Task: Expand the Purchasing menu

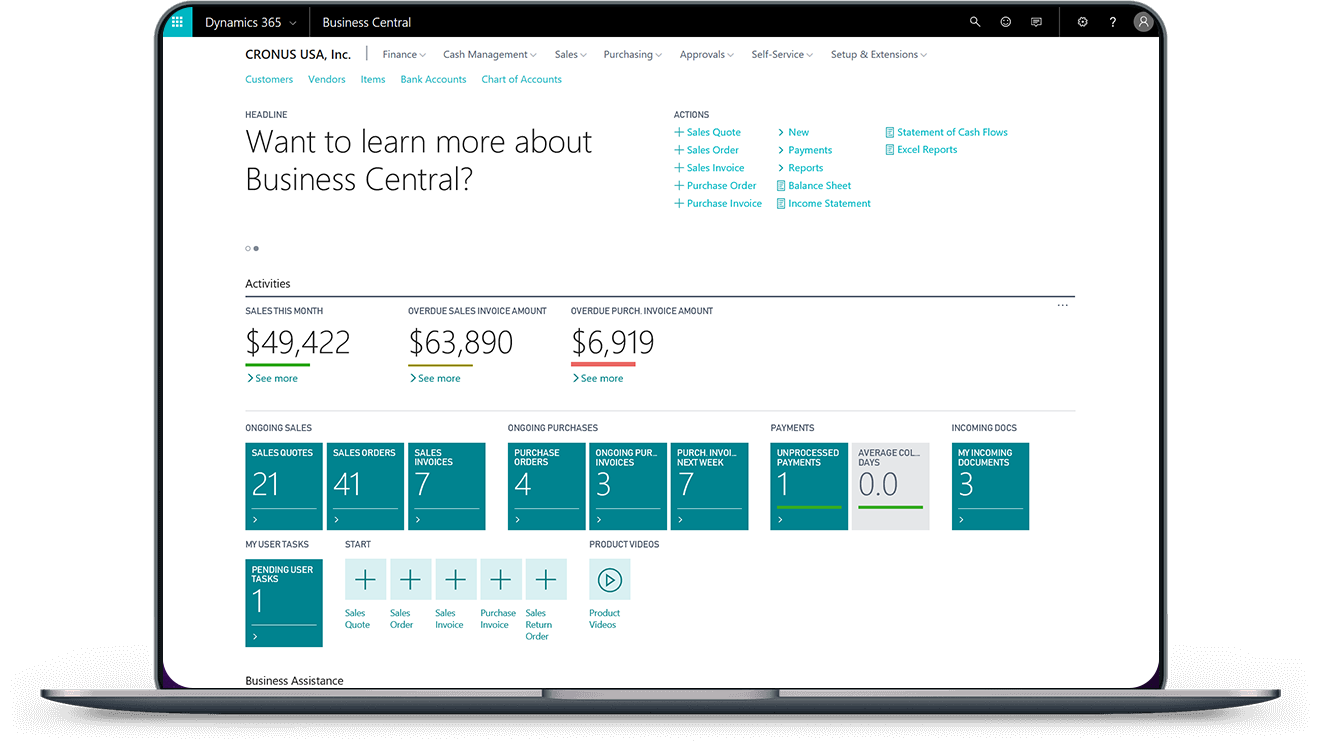Action: [x=633, y=55]
